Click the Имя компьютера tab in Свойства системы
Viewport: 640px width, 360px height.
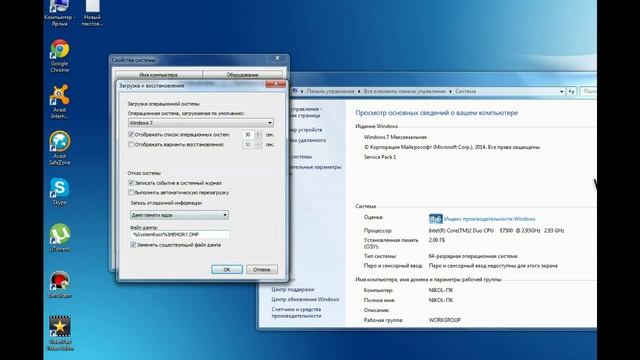point(158,75)
